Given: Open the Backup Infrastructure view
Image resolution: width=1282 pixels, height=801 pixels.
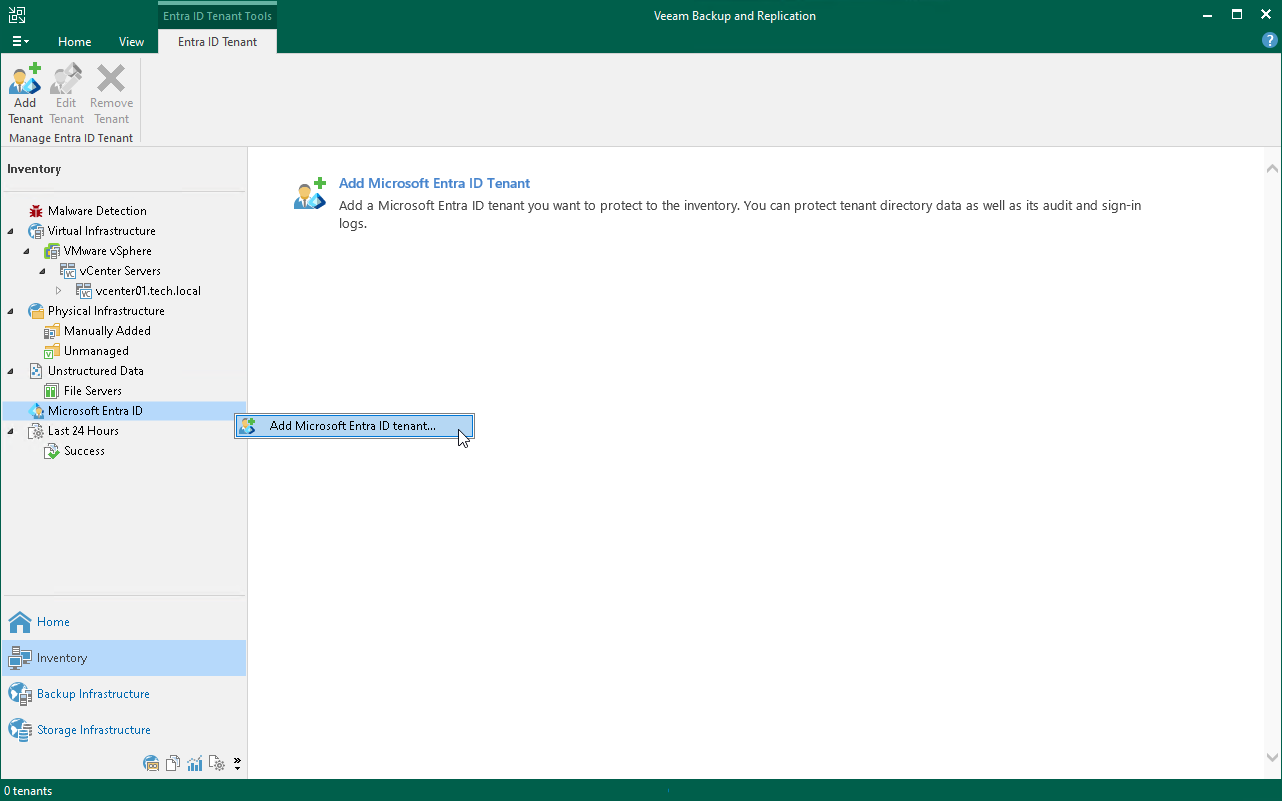Looking at the screenshot, I should (x=124, y=694).
